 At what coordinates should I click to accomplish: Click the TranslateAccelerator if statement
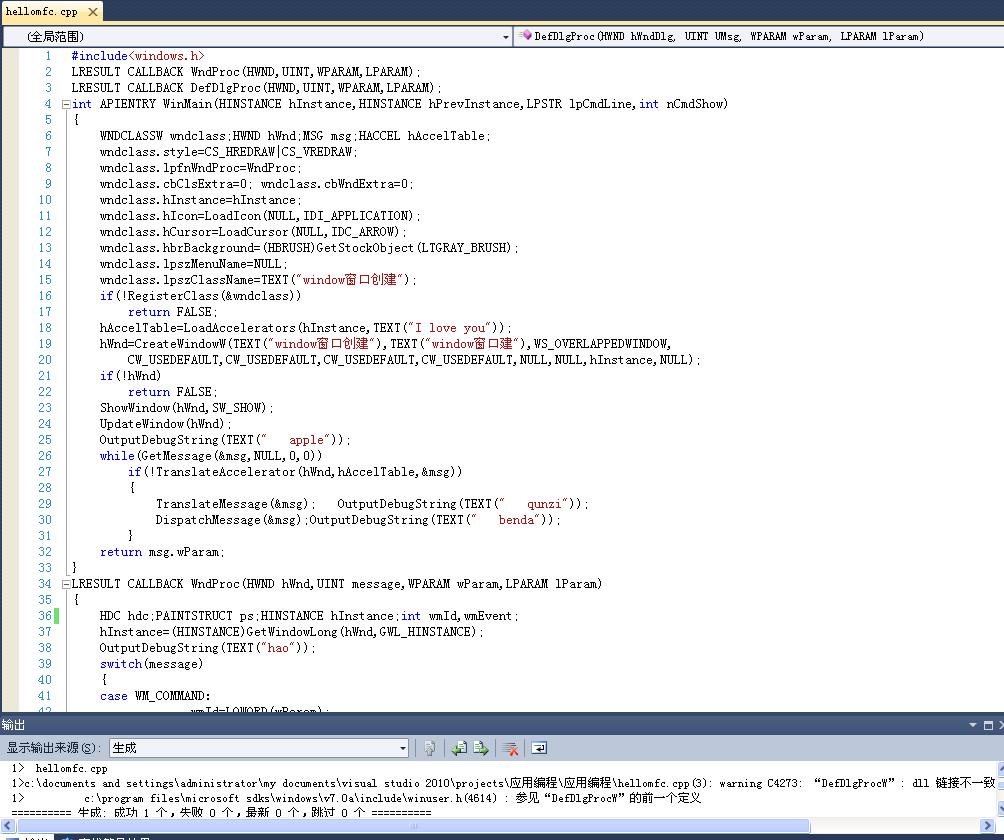coord(295,472)
